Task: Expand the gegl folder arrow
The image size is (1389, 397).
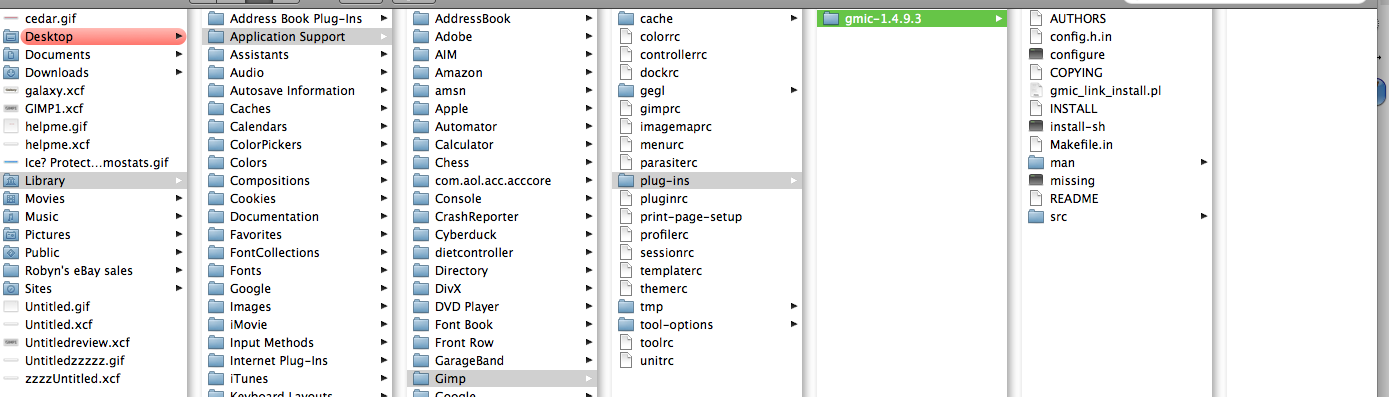Action: point(794,91)
